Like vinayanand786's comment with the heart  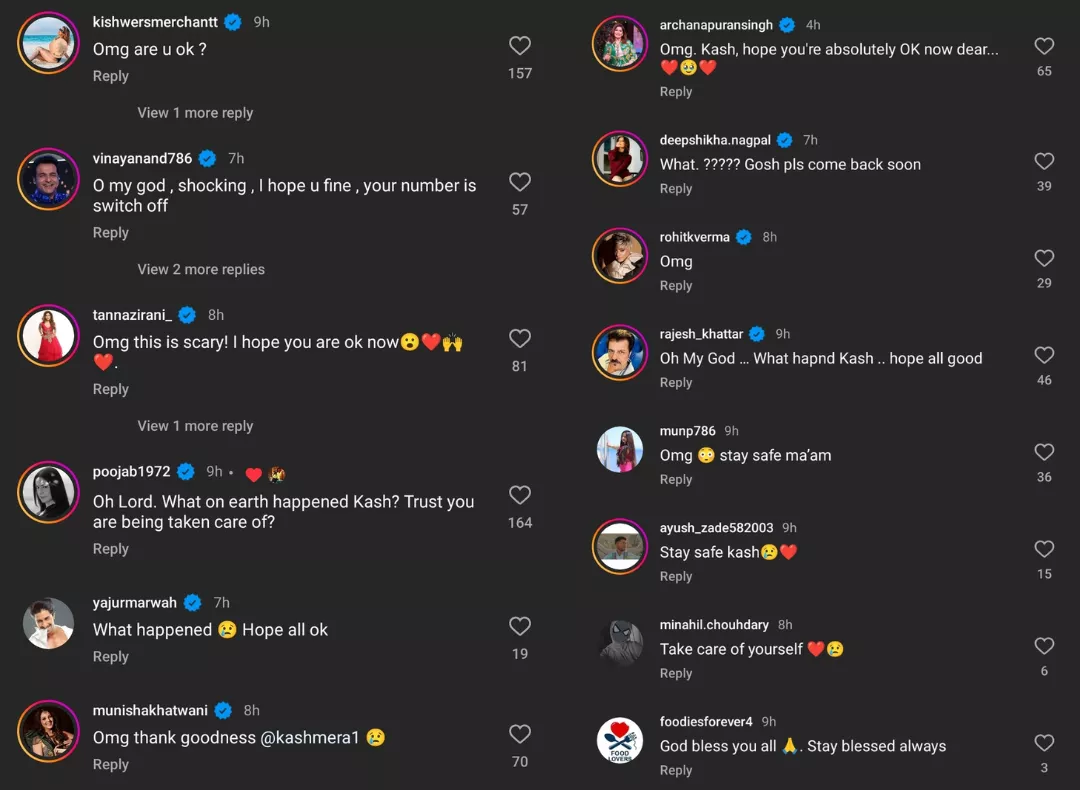pyautogui.click(x=520, y=182)
